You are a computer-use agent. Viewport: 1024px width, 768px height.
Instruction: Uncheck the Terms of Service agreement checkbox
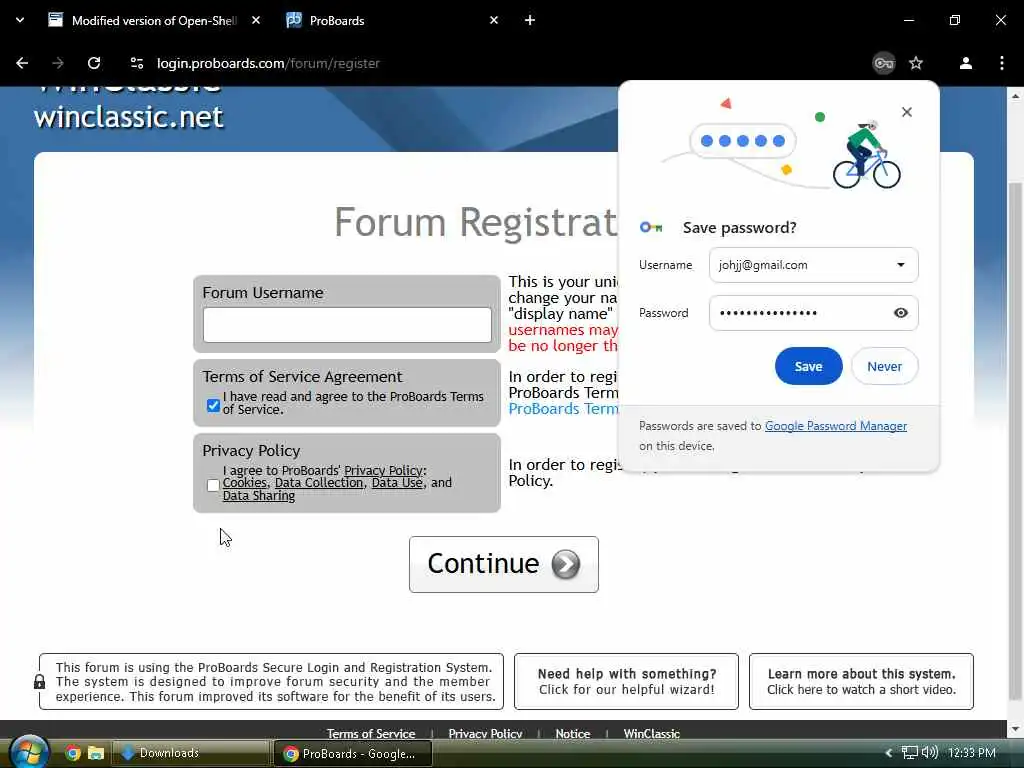[x=213, y=405]
